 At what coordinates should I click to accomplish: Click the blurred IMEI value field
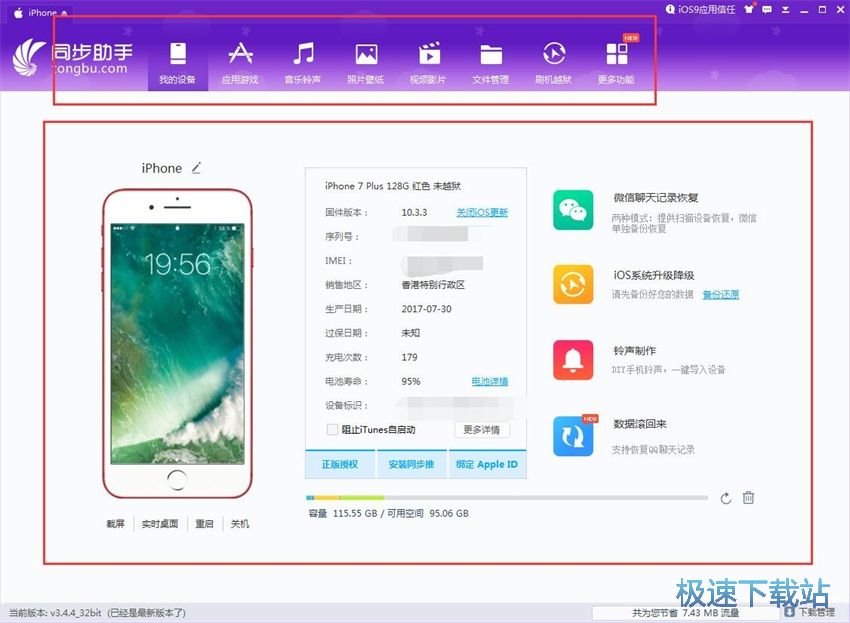pos(443,264)
